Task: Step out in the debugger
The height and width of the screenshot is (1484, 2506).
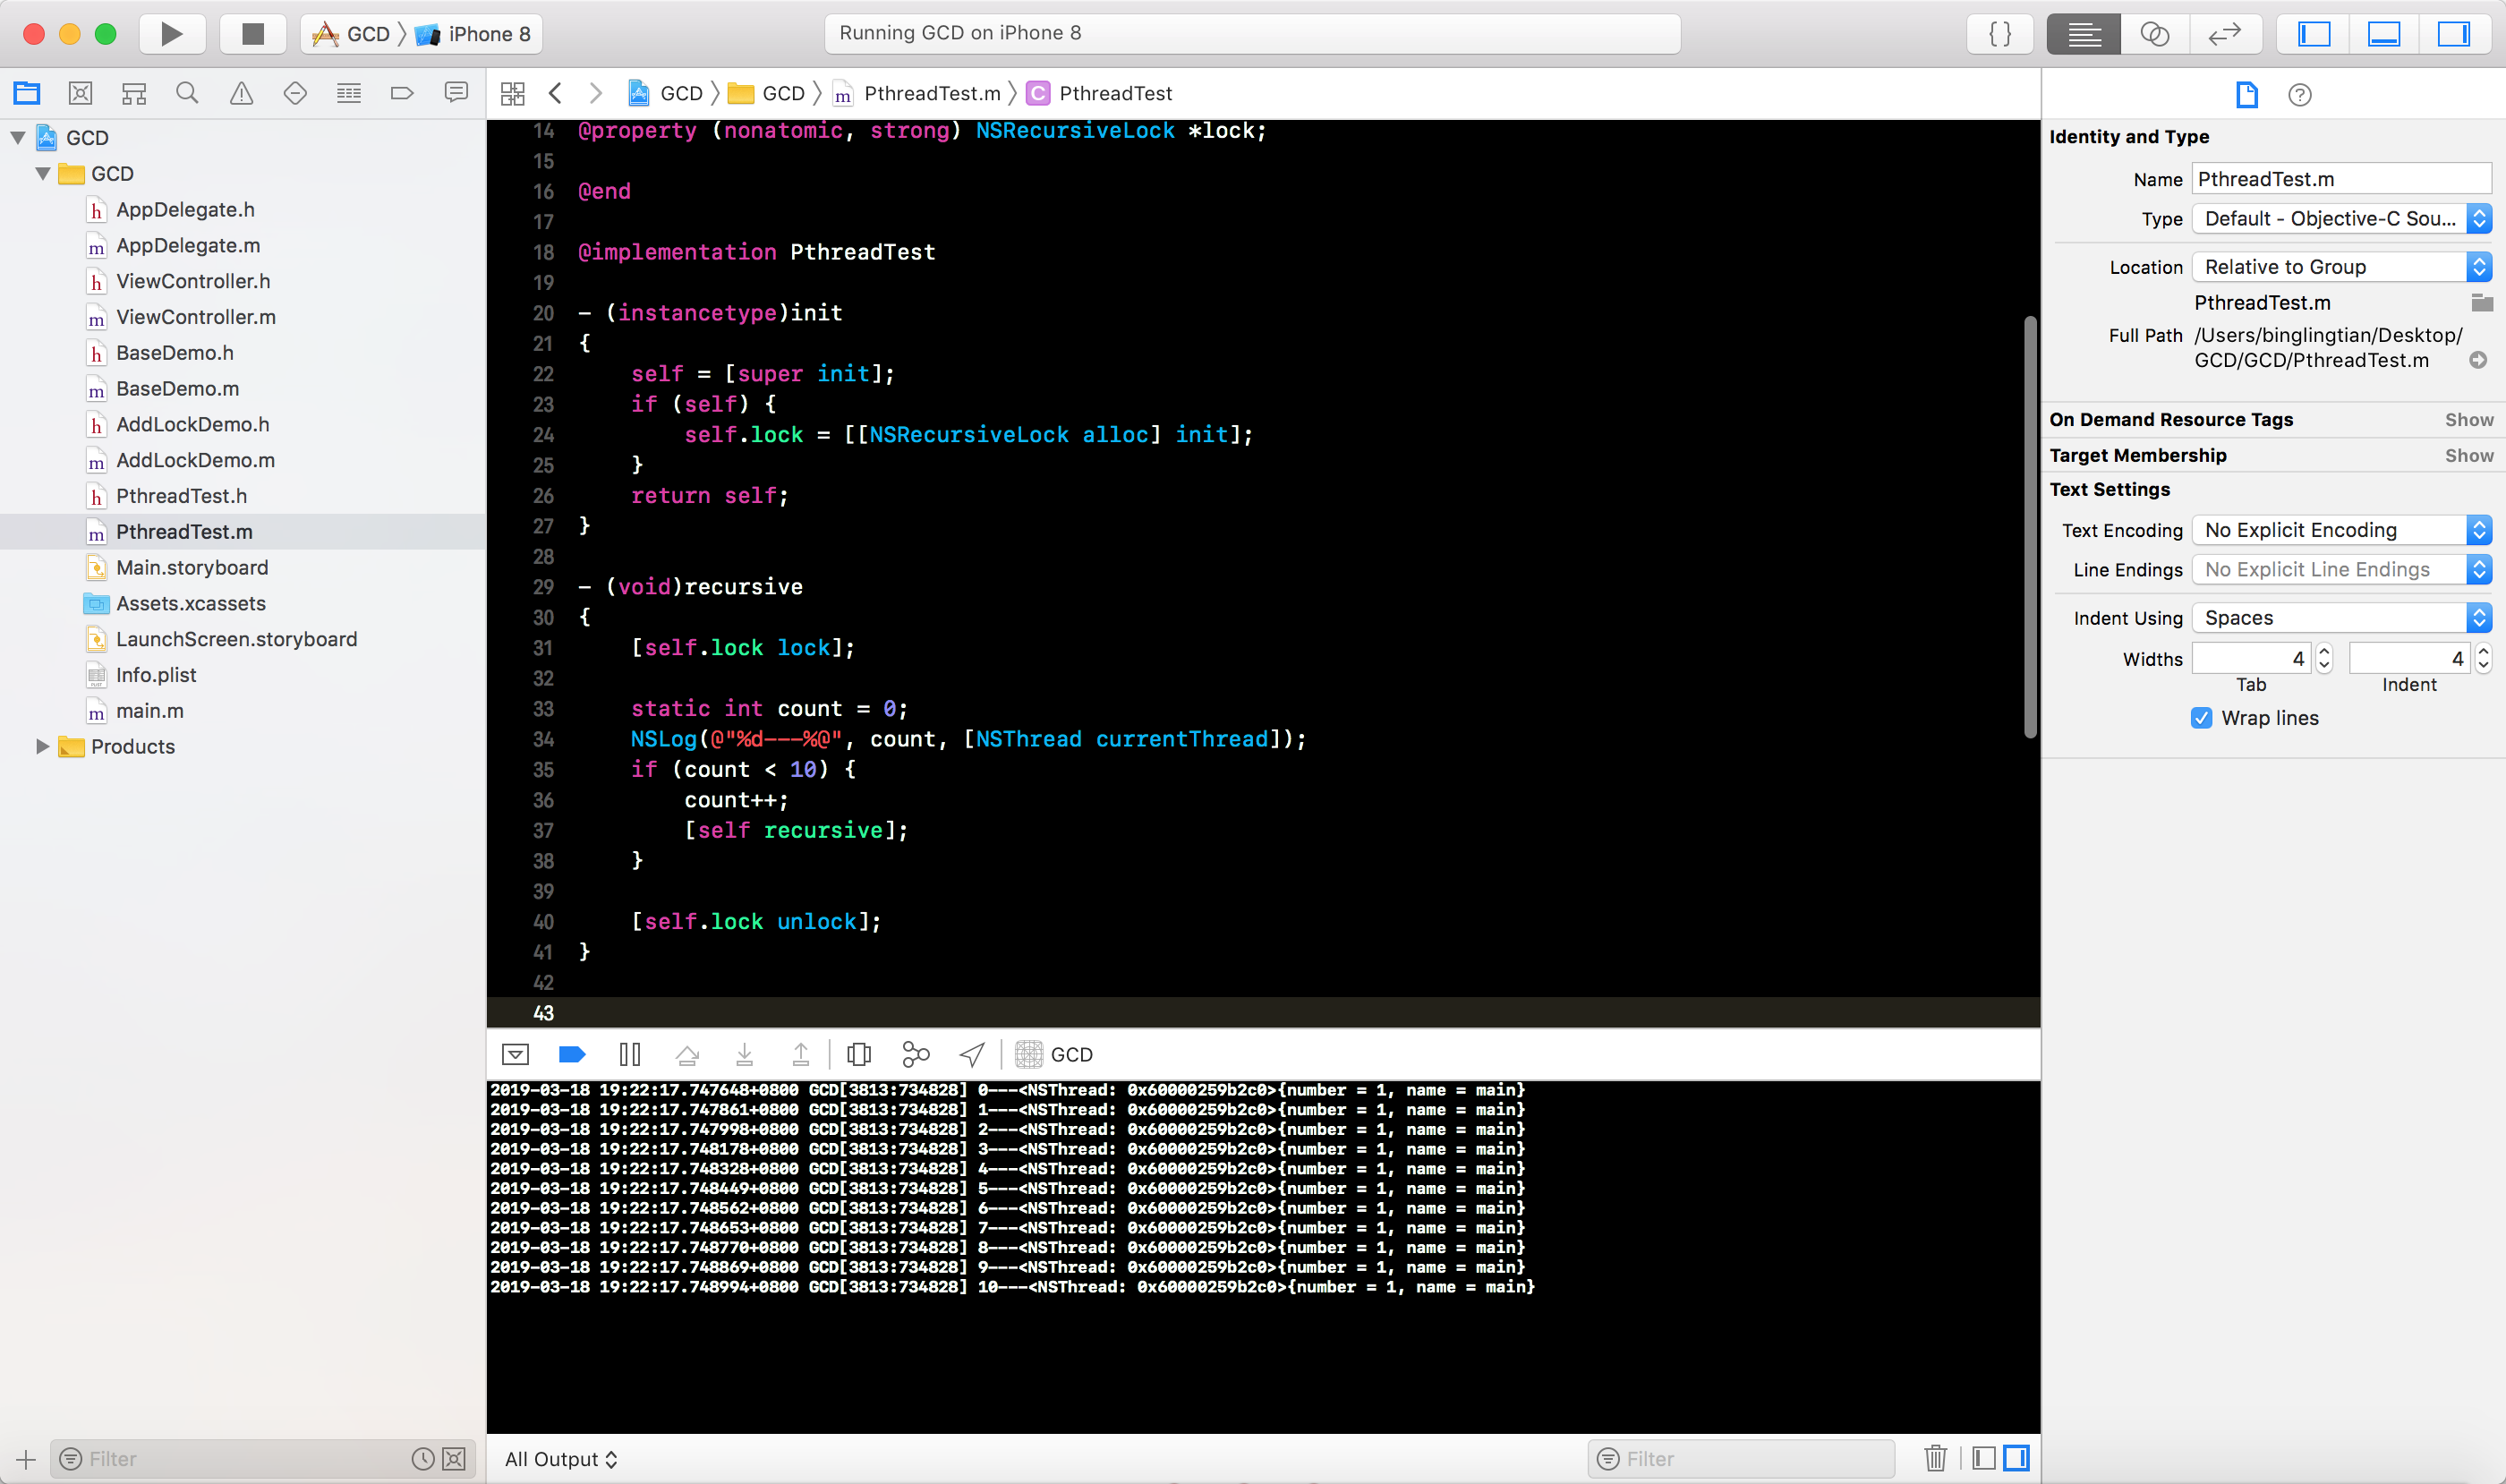Action: 801,1054
